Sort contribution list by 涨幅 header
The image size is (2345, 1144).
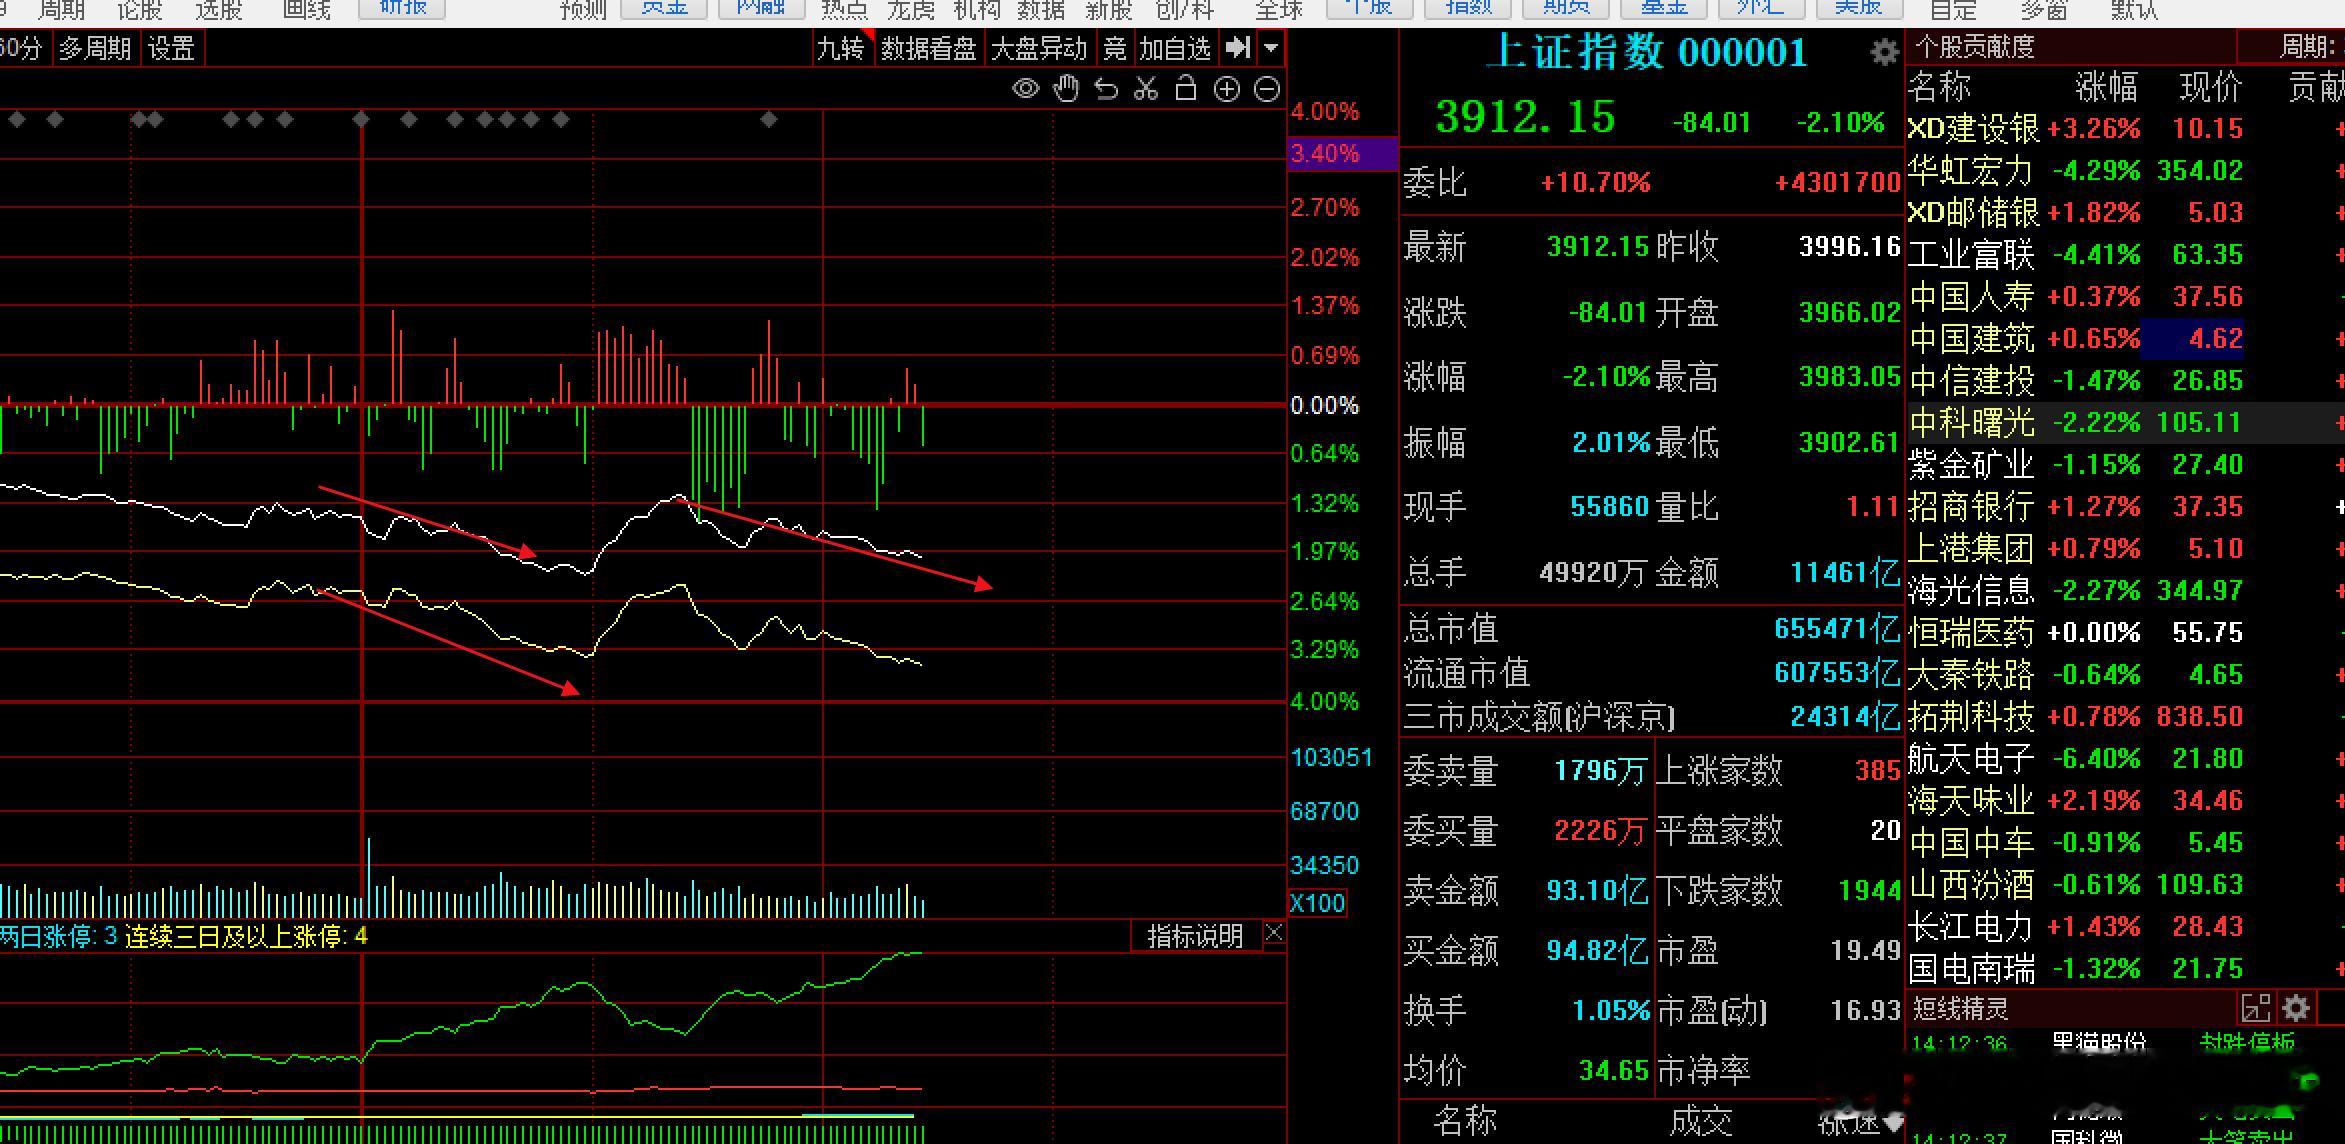2105,87
